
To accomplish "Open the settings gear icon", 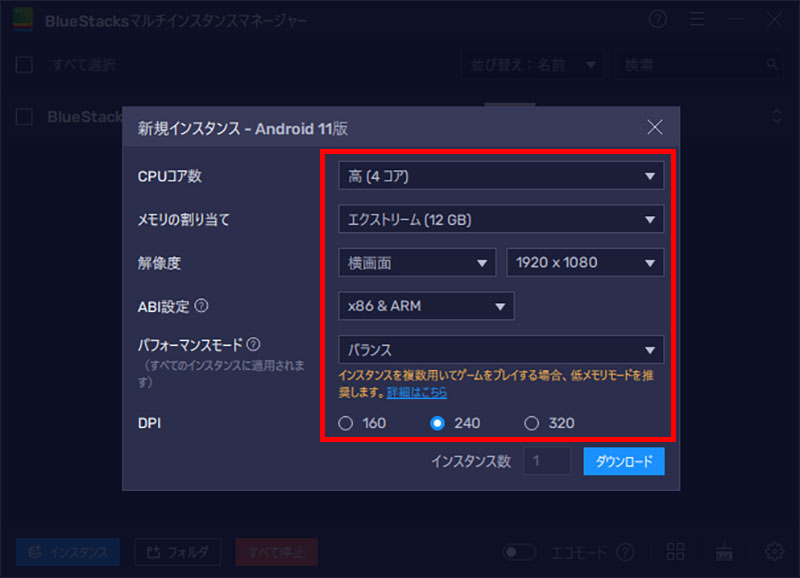I will point(774,551).
